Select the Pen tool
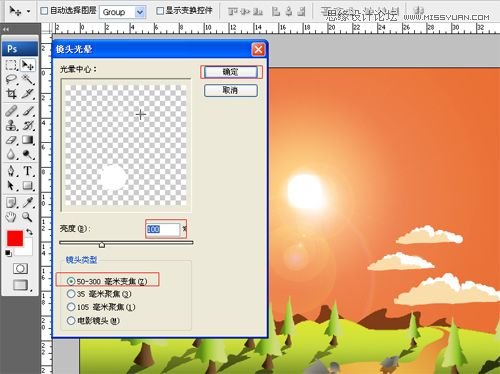Image resolution: width=500 pixels, height=374 pixels. click(x=11, y=171)
